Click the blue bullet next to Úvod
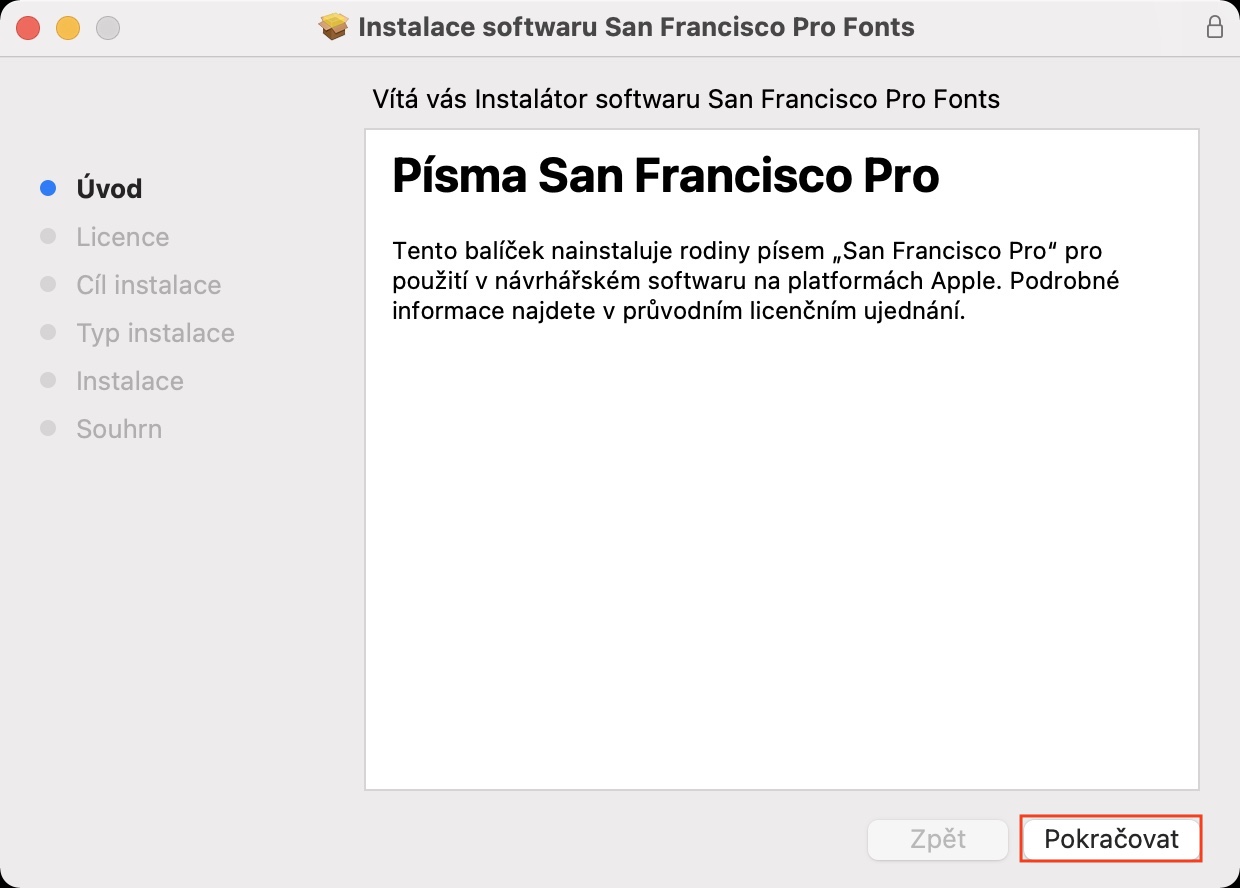This screenshot has height=888, width=1240. tap(48, 188)
